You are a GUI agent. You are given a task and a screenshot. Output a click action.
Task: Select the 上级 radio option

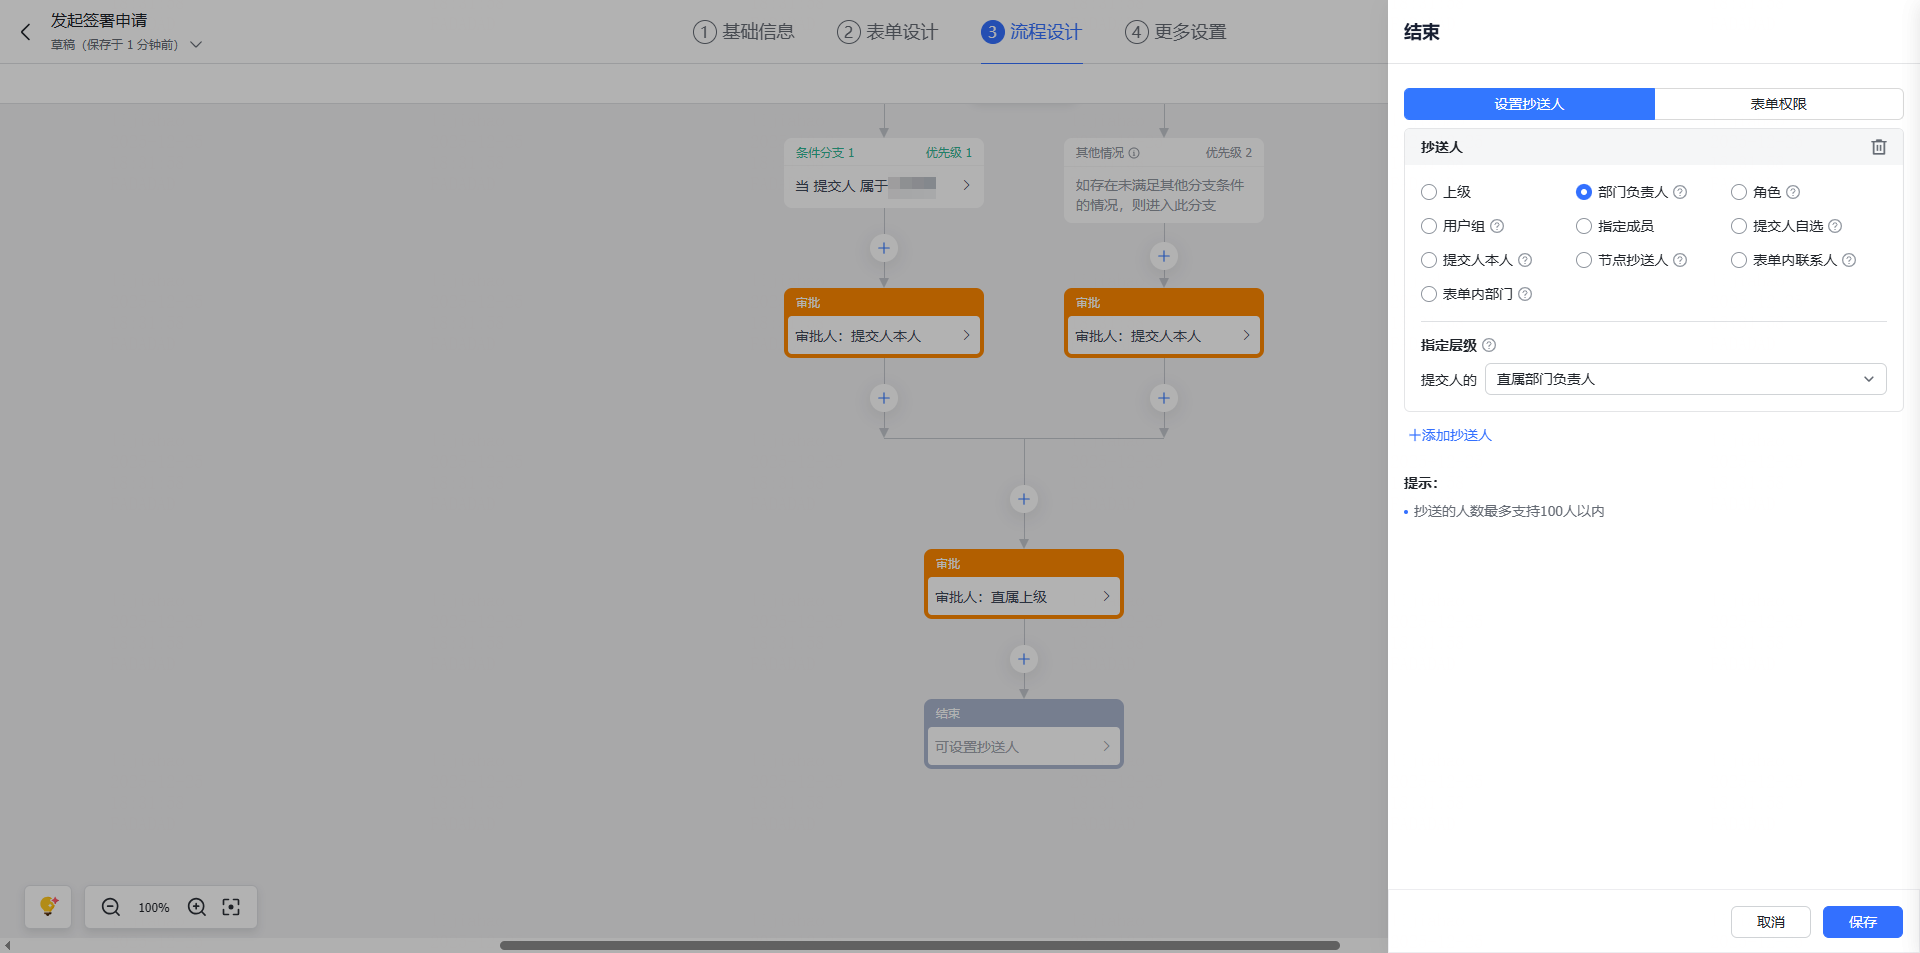1429,192
